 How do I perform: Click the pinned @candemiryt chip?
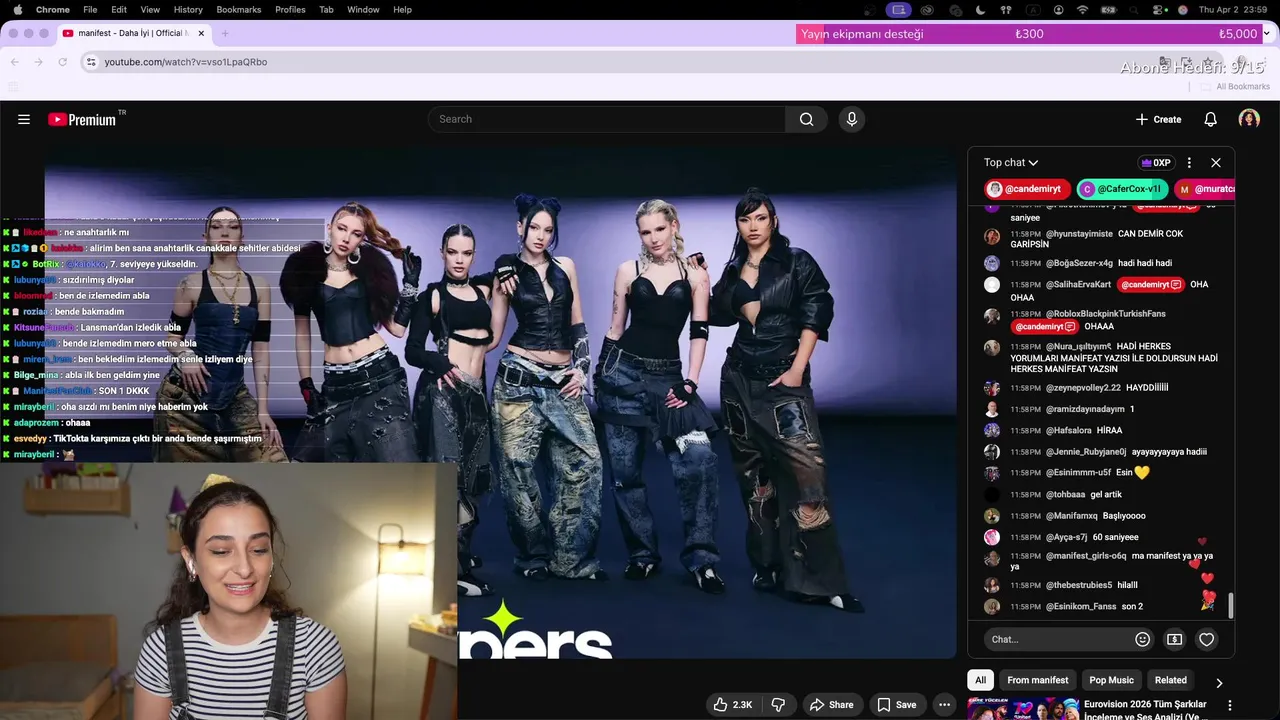(1027, 189)
